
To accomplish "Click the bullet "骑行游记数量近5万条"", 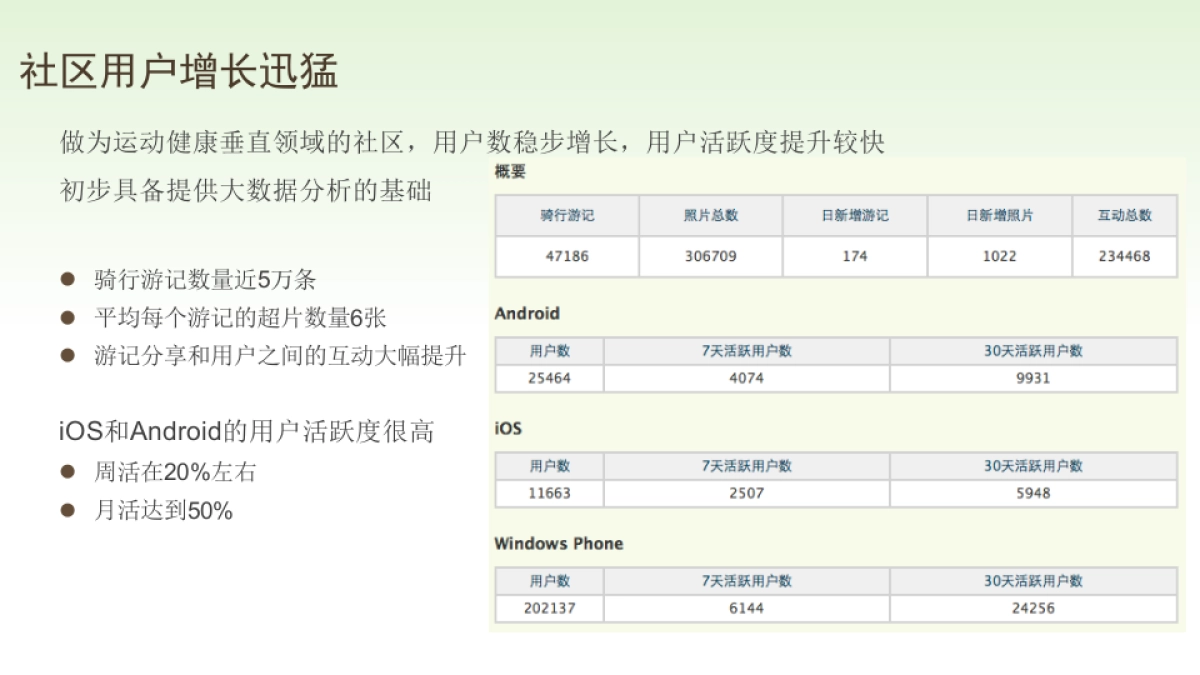I will click(205, 279).
